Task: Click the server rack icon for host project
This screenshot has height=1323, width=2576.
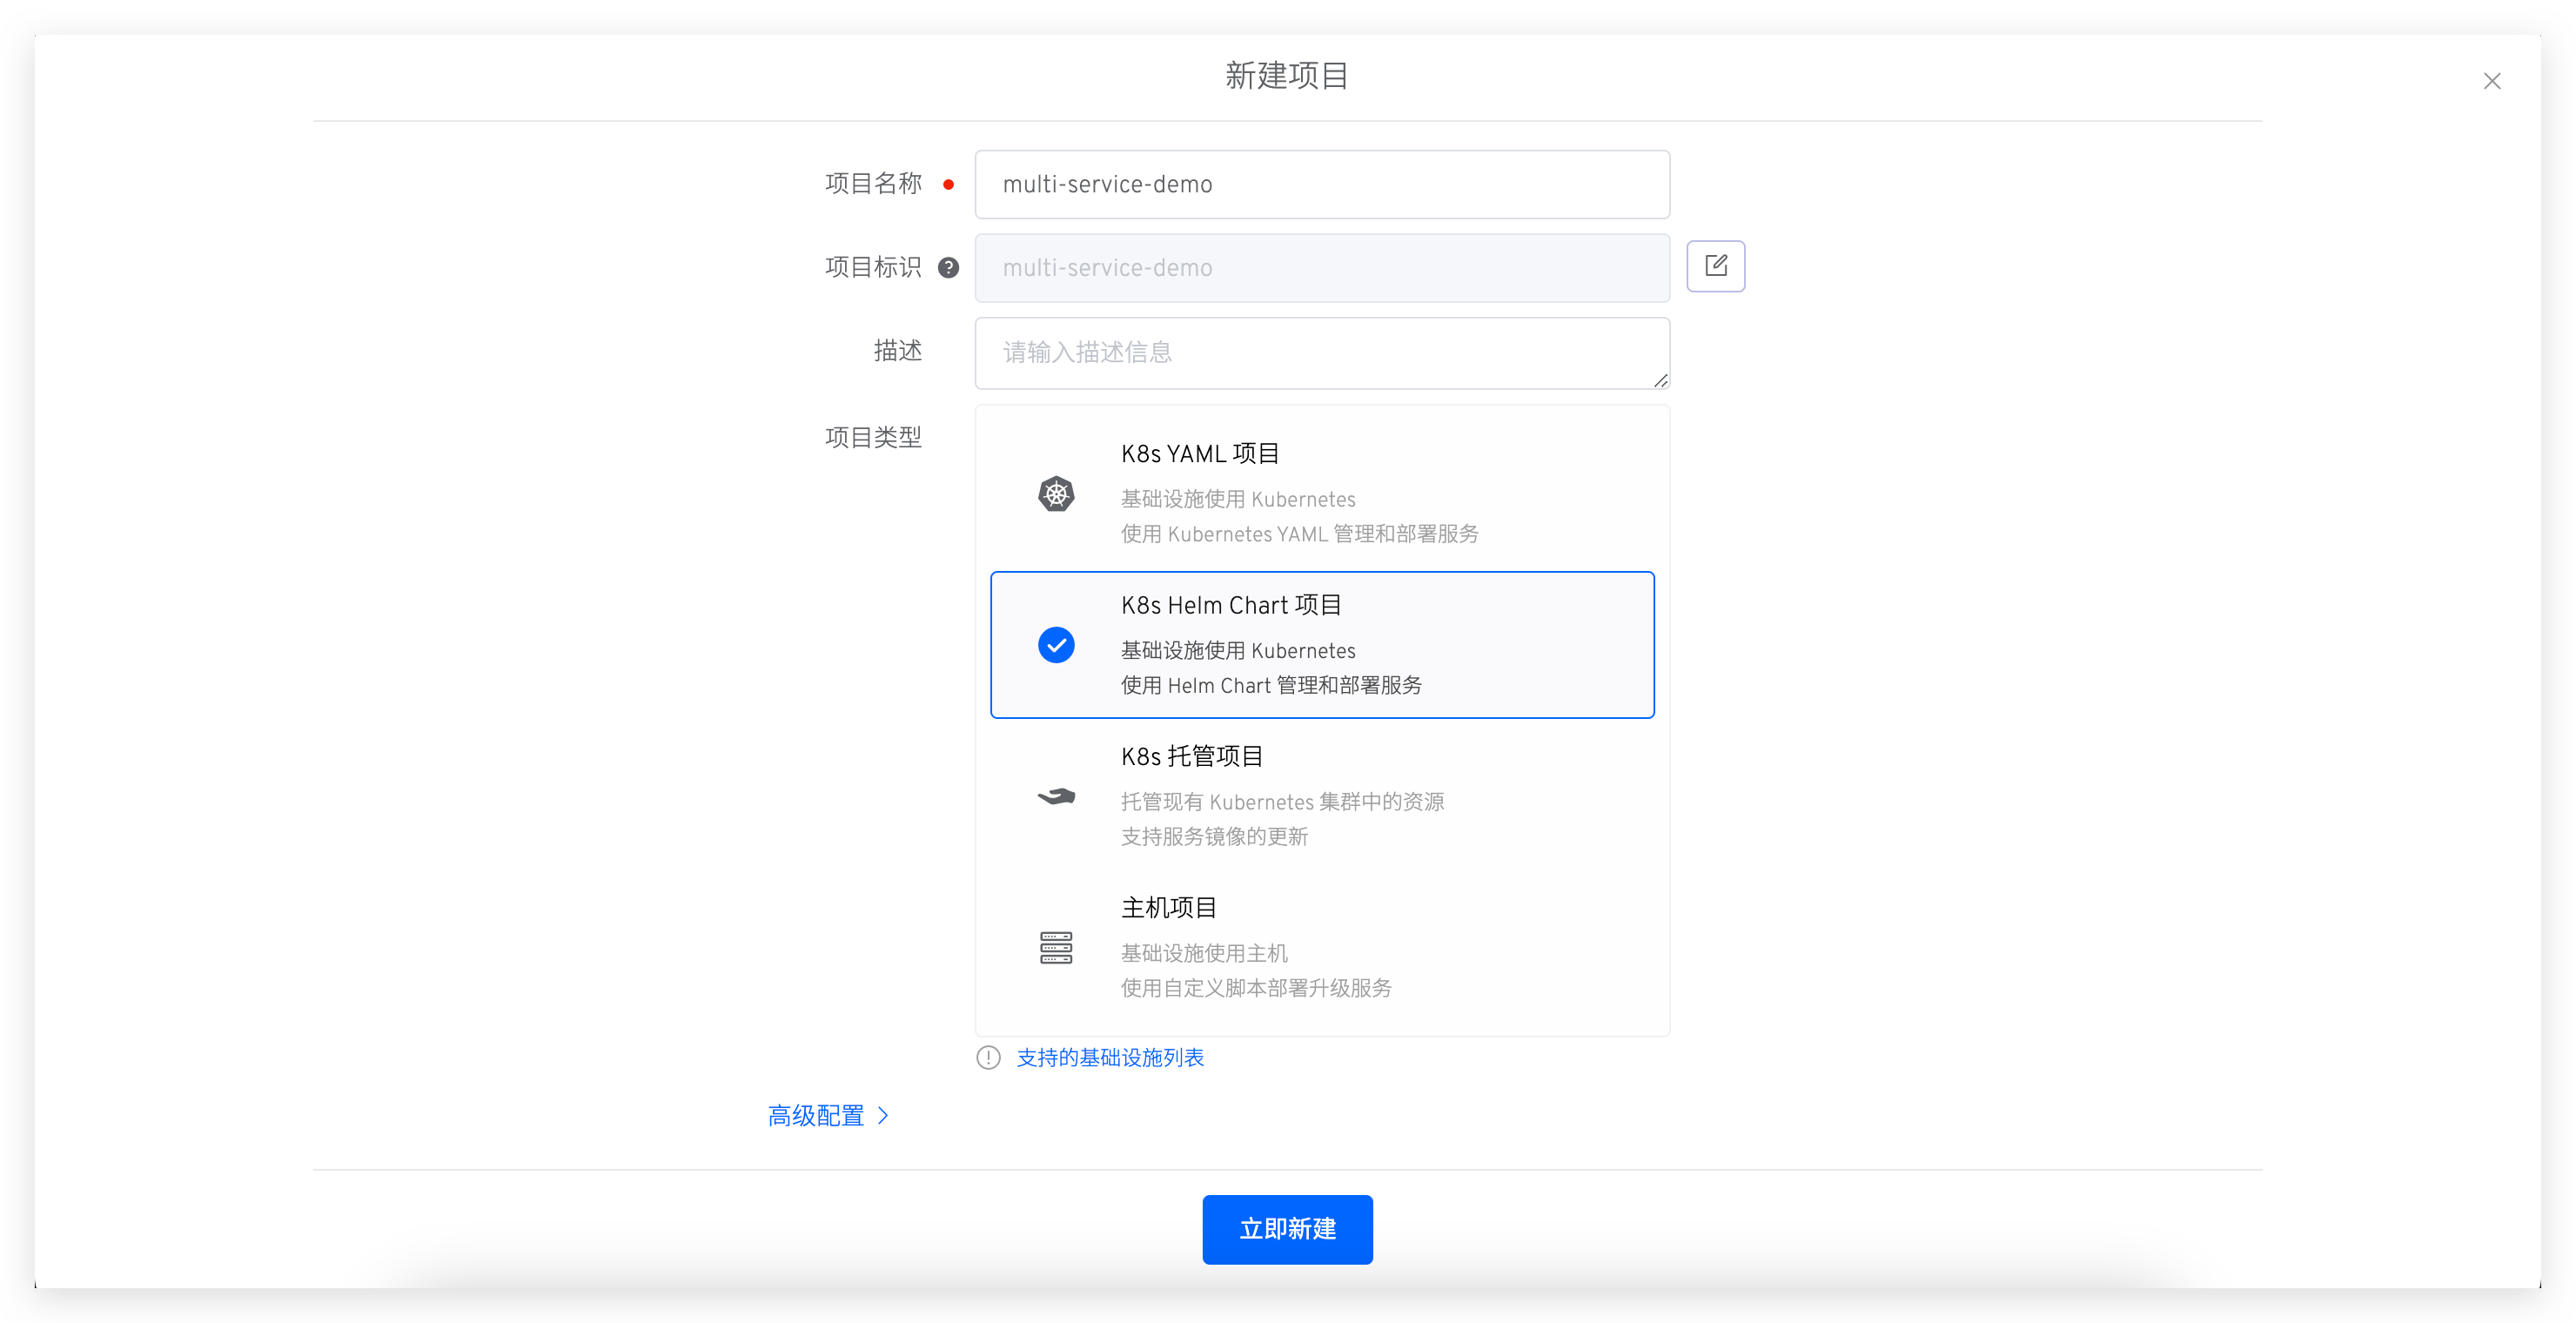Action: point(1056,947)
